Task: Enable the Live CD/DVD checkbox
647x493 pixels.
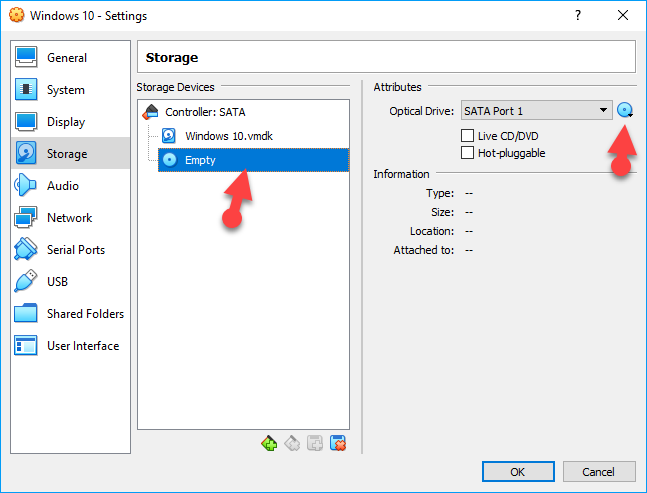Action: [x=467, y=135]
